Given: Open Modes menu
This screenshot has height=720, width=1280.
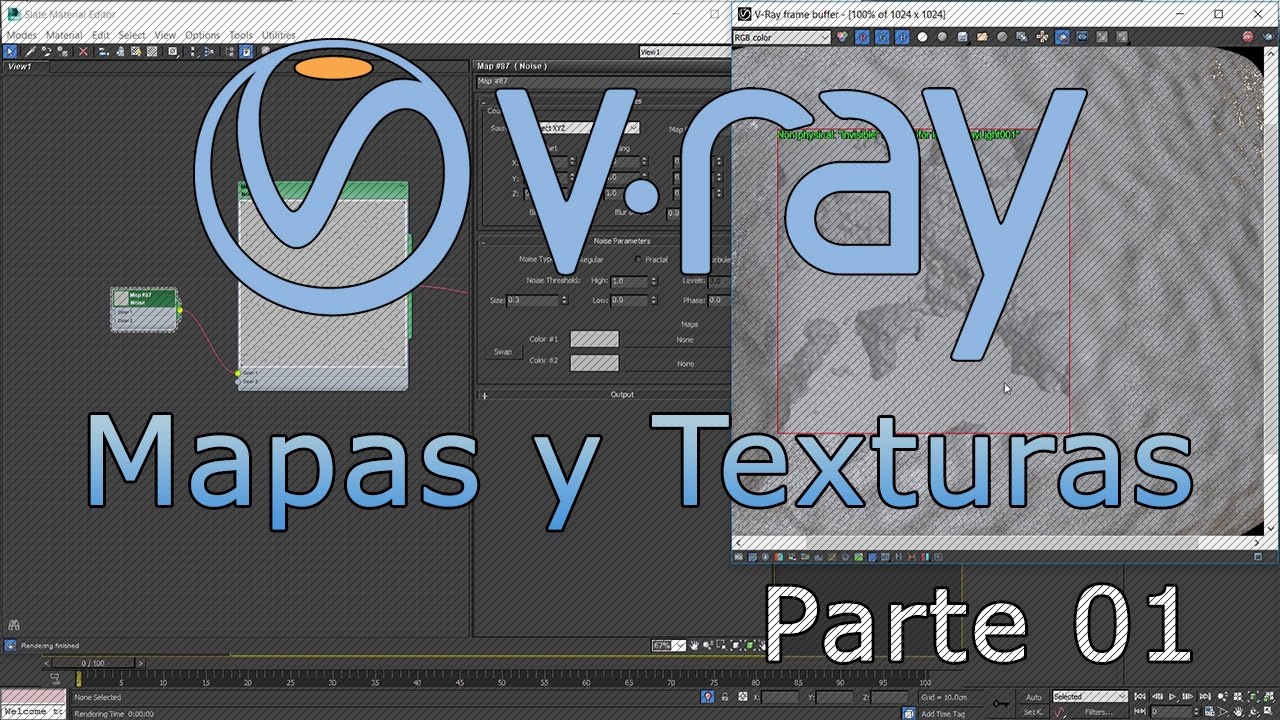Looking at the screenshot, I should pyautogui.click(x=21, y=35).
